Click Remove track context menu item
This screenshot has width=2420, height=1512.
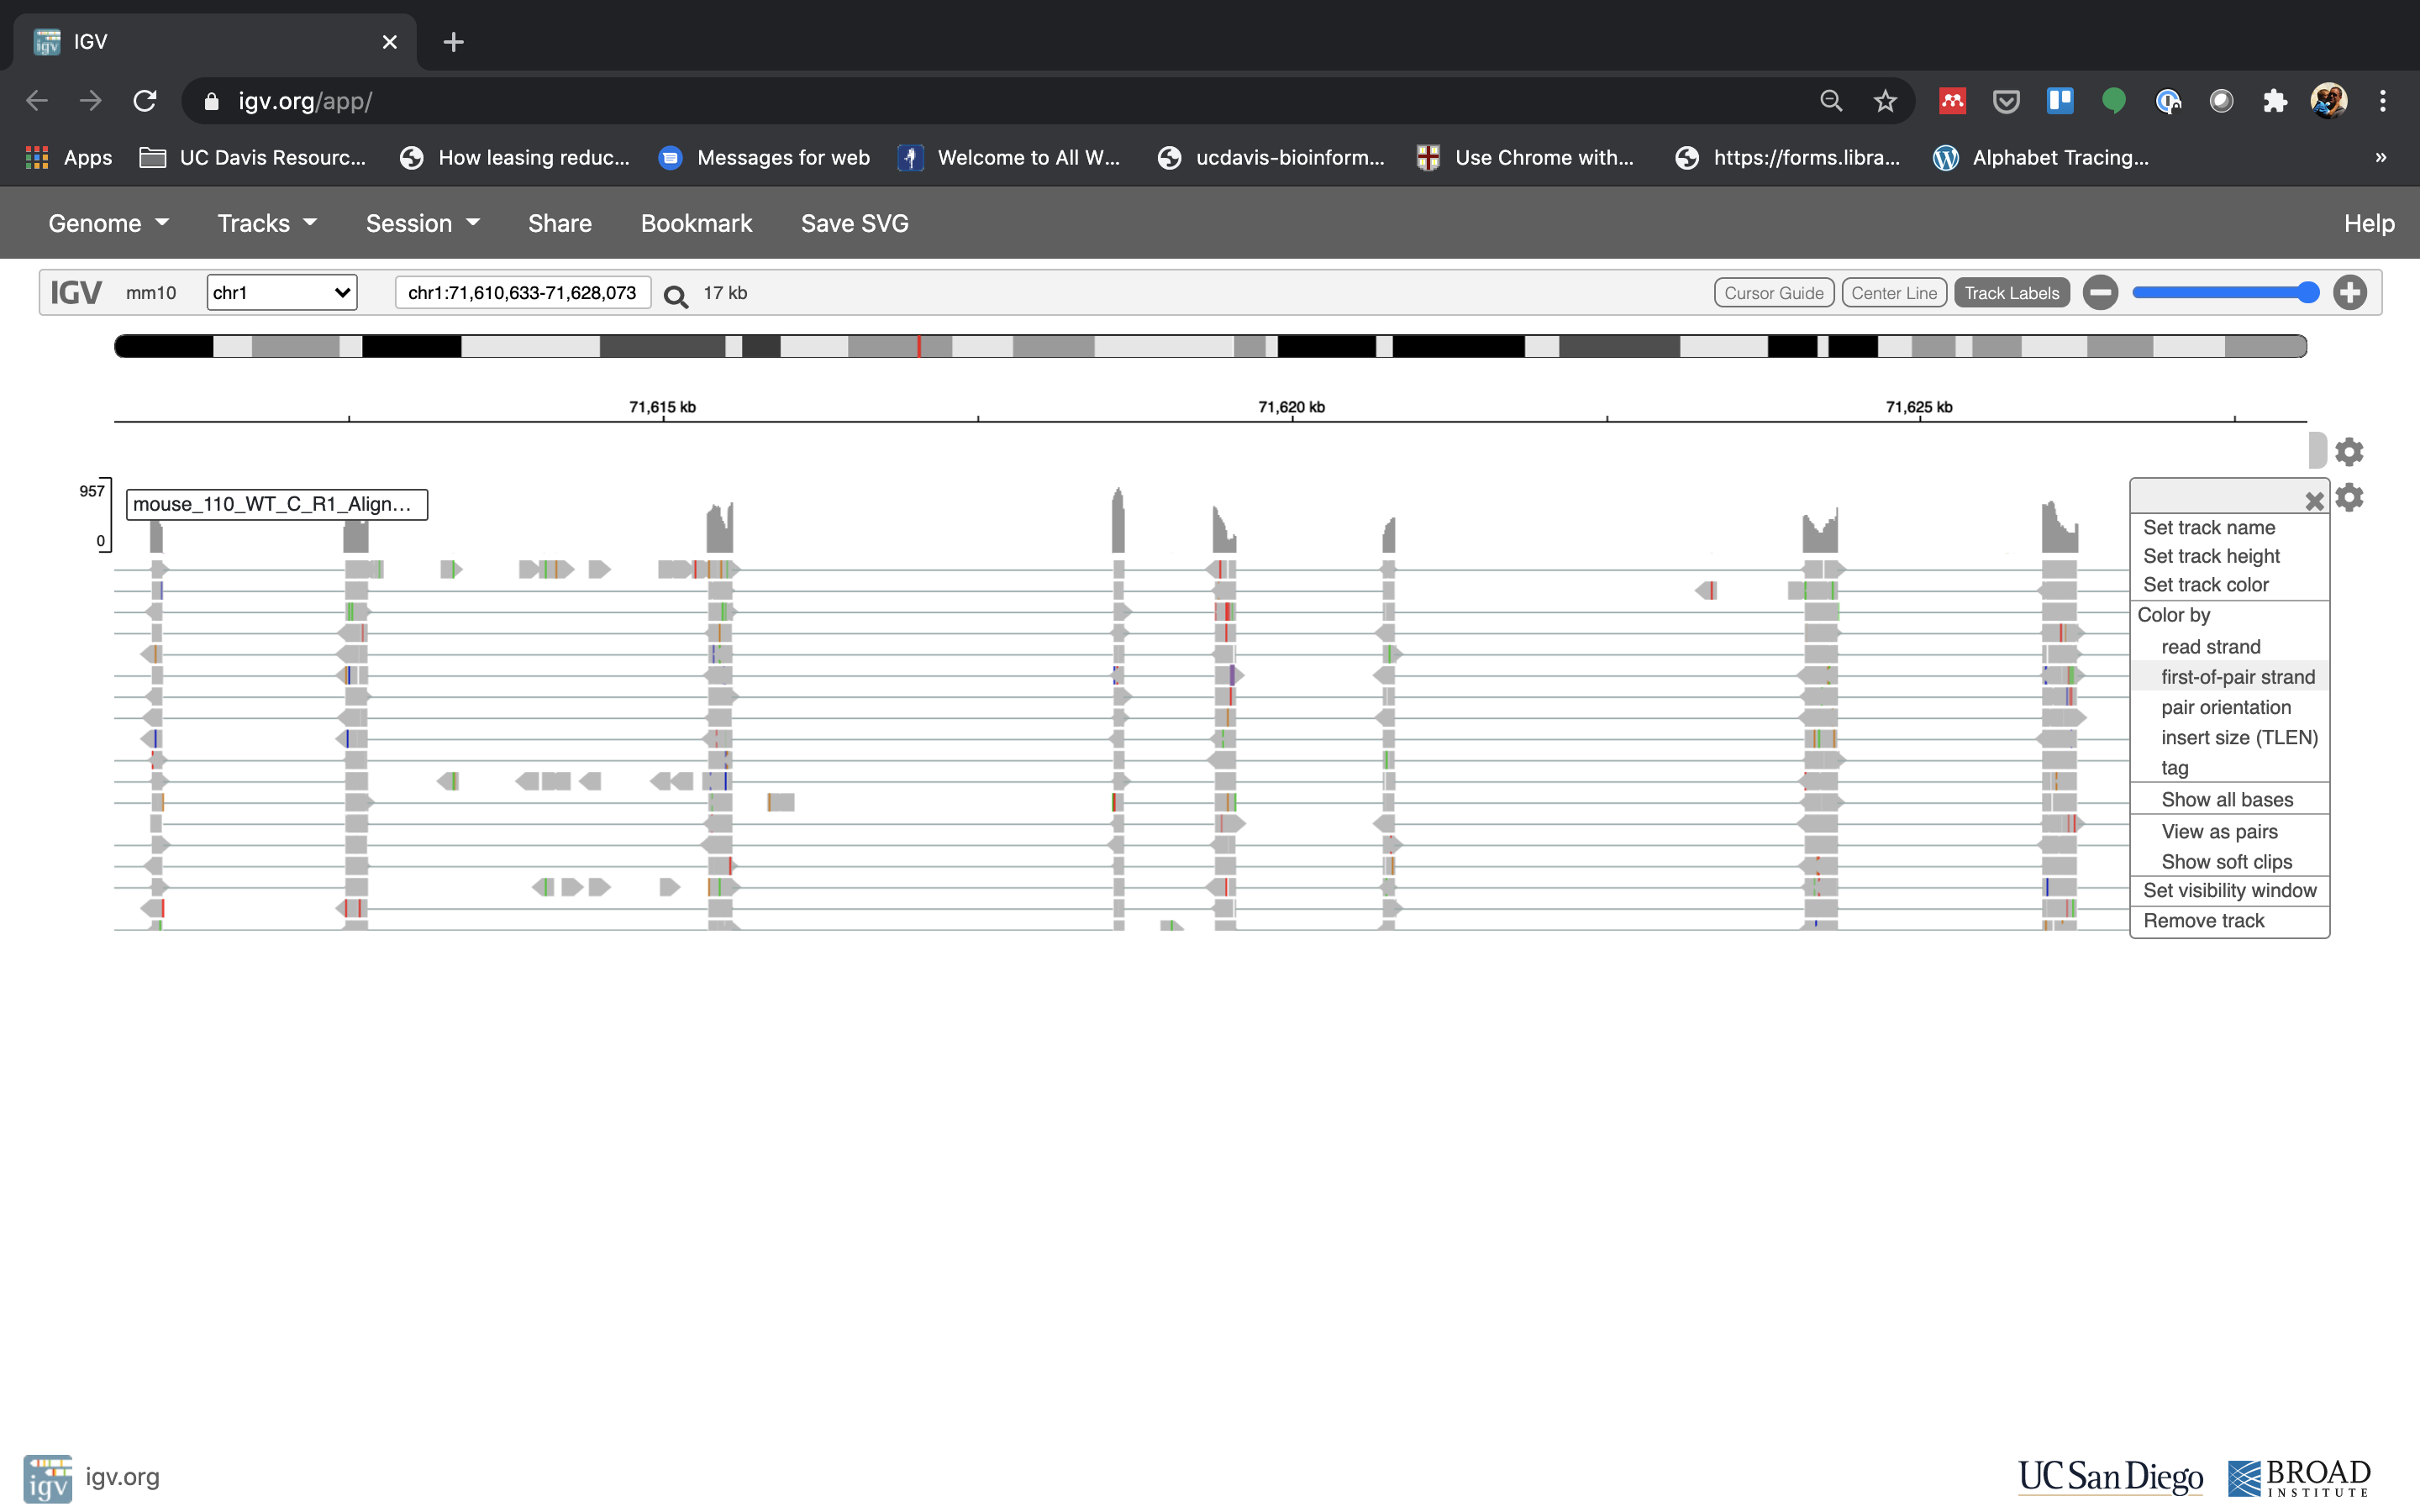pyautogui.click(x=2204, y=920)
